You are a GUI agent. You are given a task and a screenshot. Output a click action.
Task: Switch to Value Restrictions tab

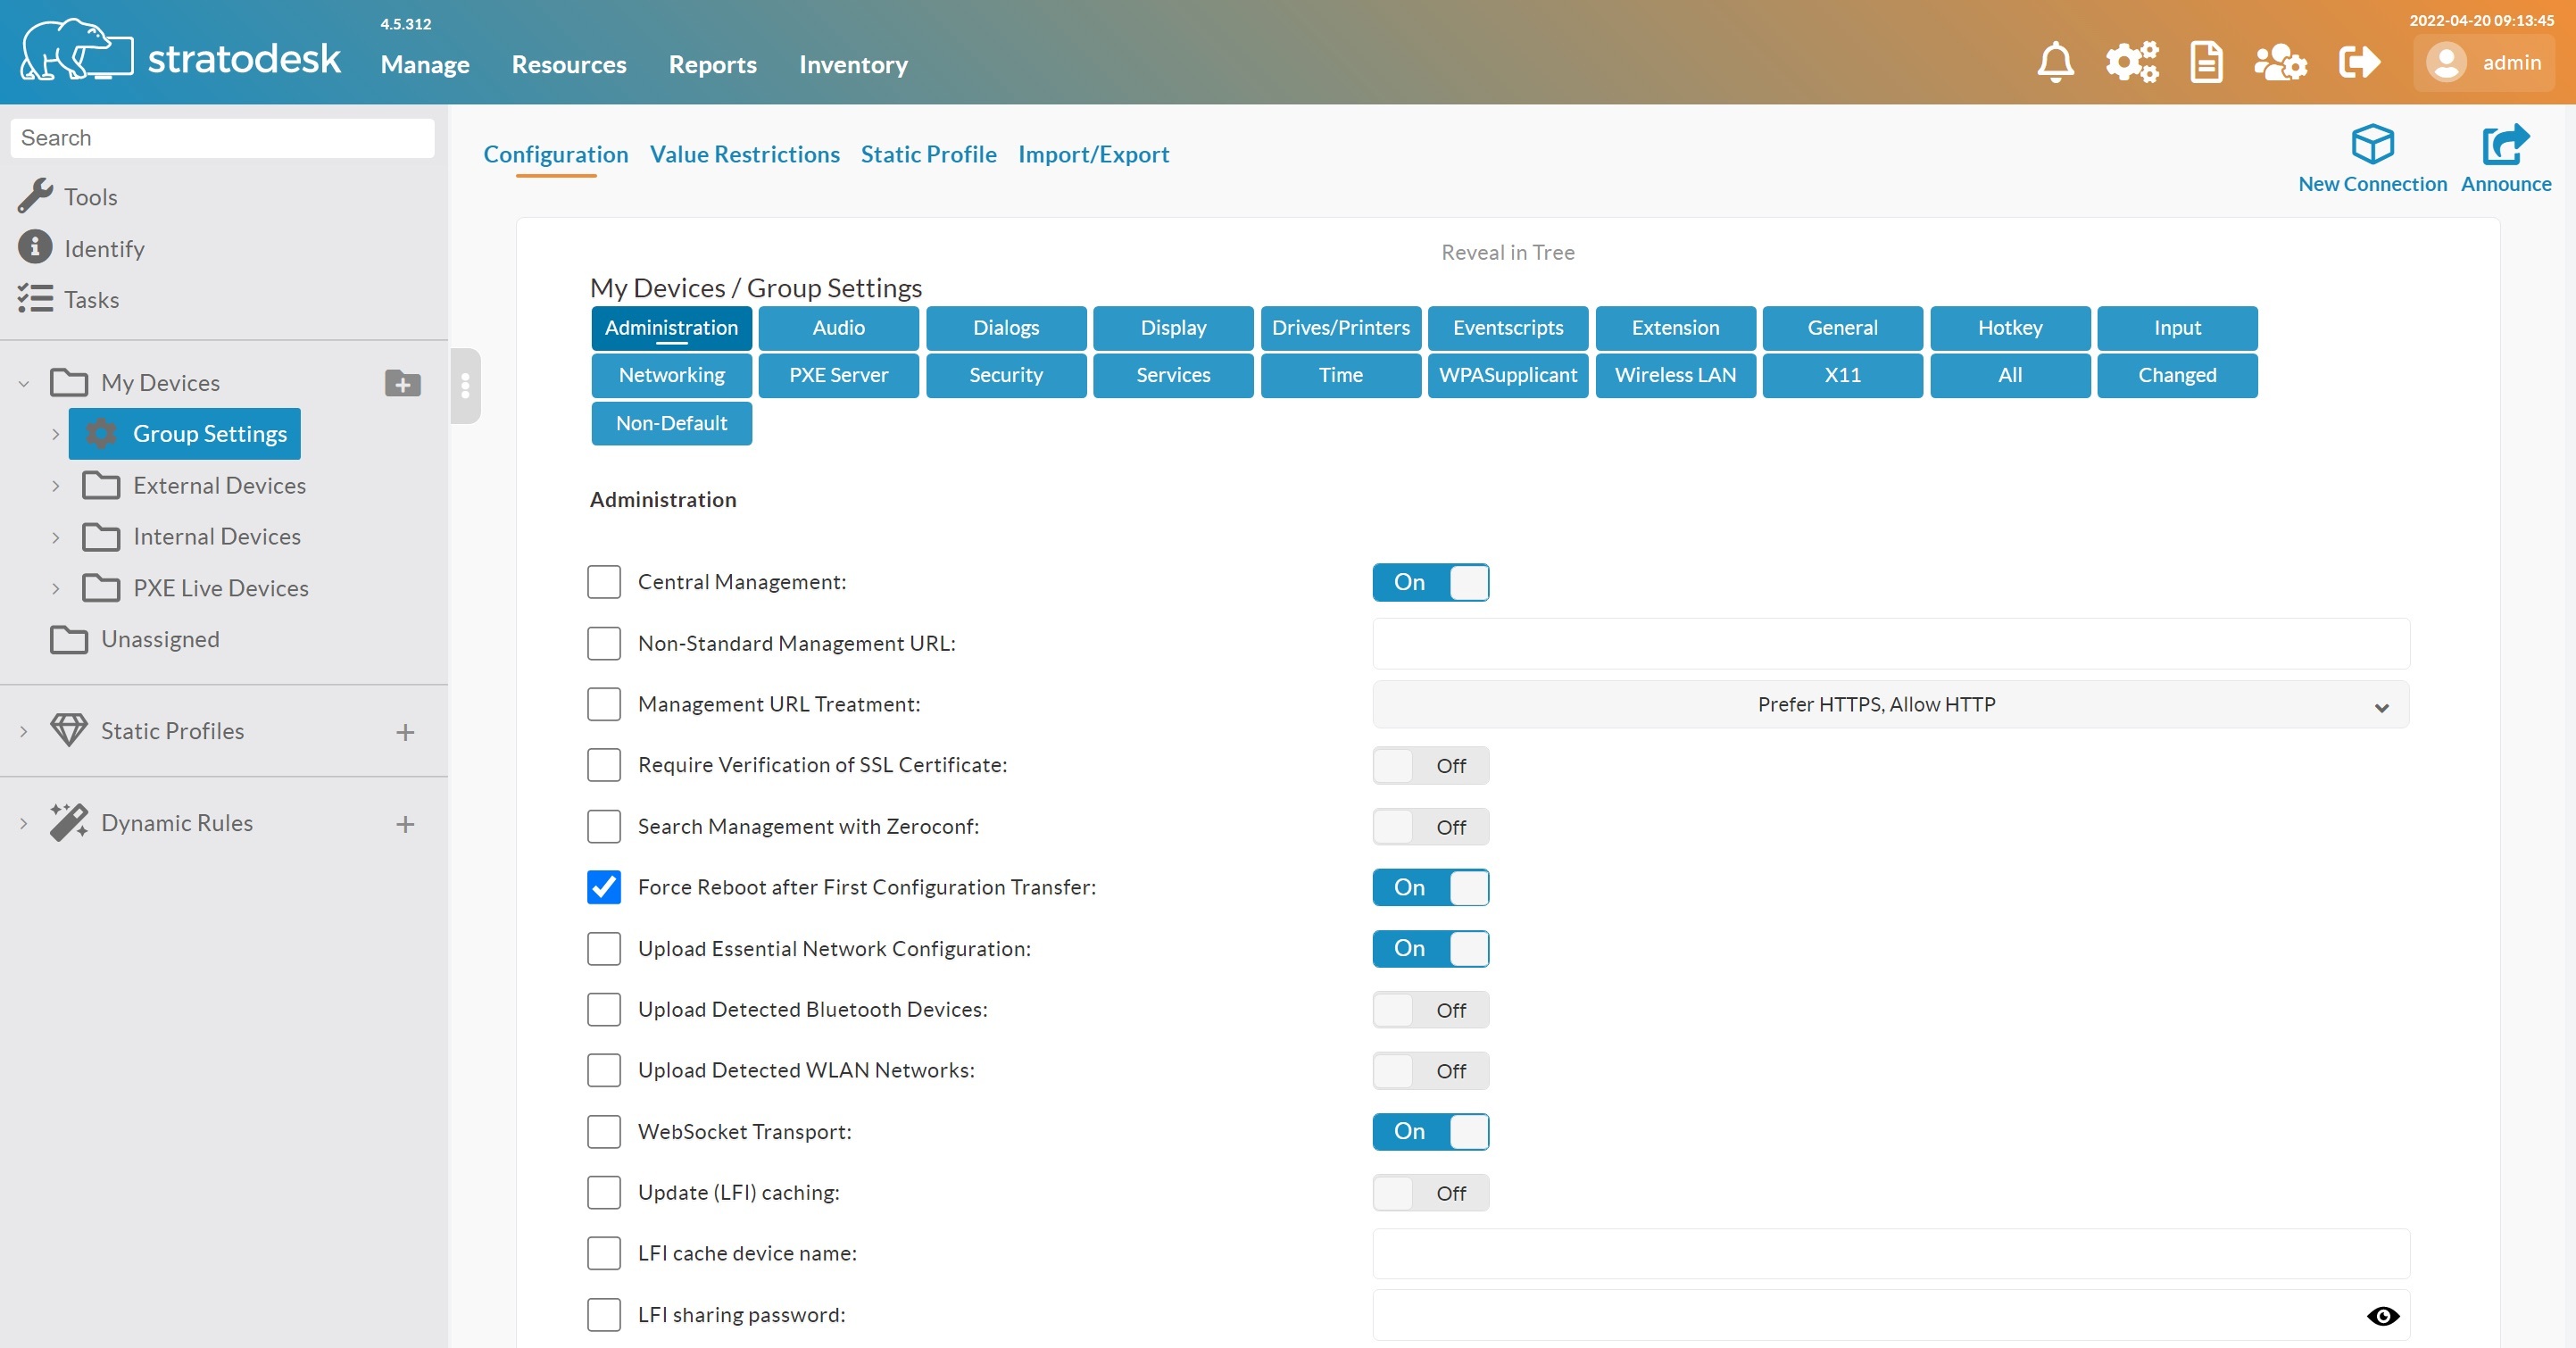click(x=744, y=154)
